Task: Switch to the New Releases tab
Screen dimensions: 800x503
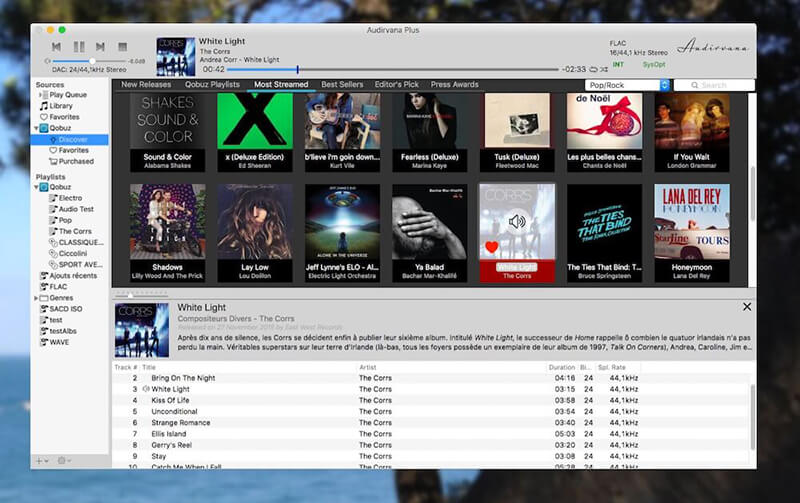Action: tap(146, 85)
